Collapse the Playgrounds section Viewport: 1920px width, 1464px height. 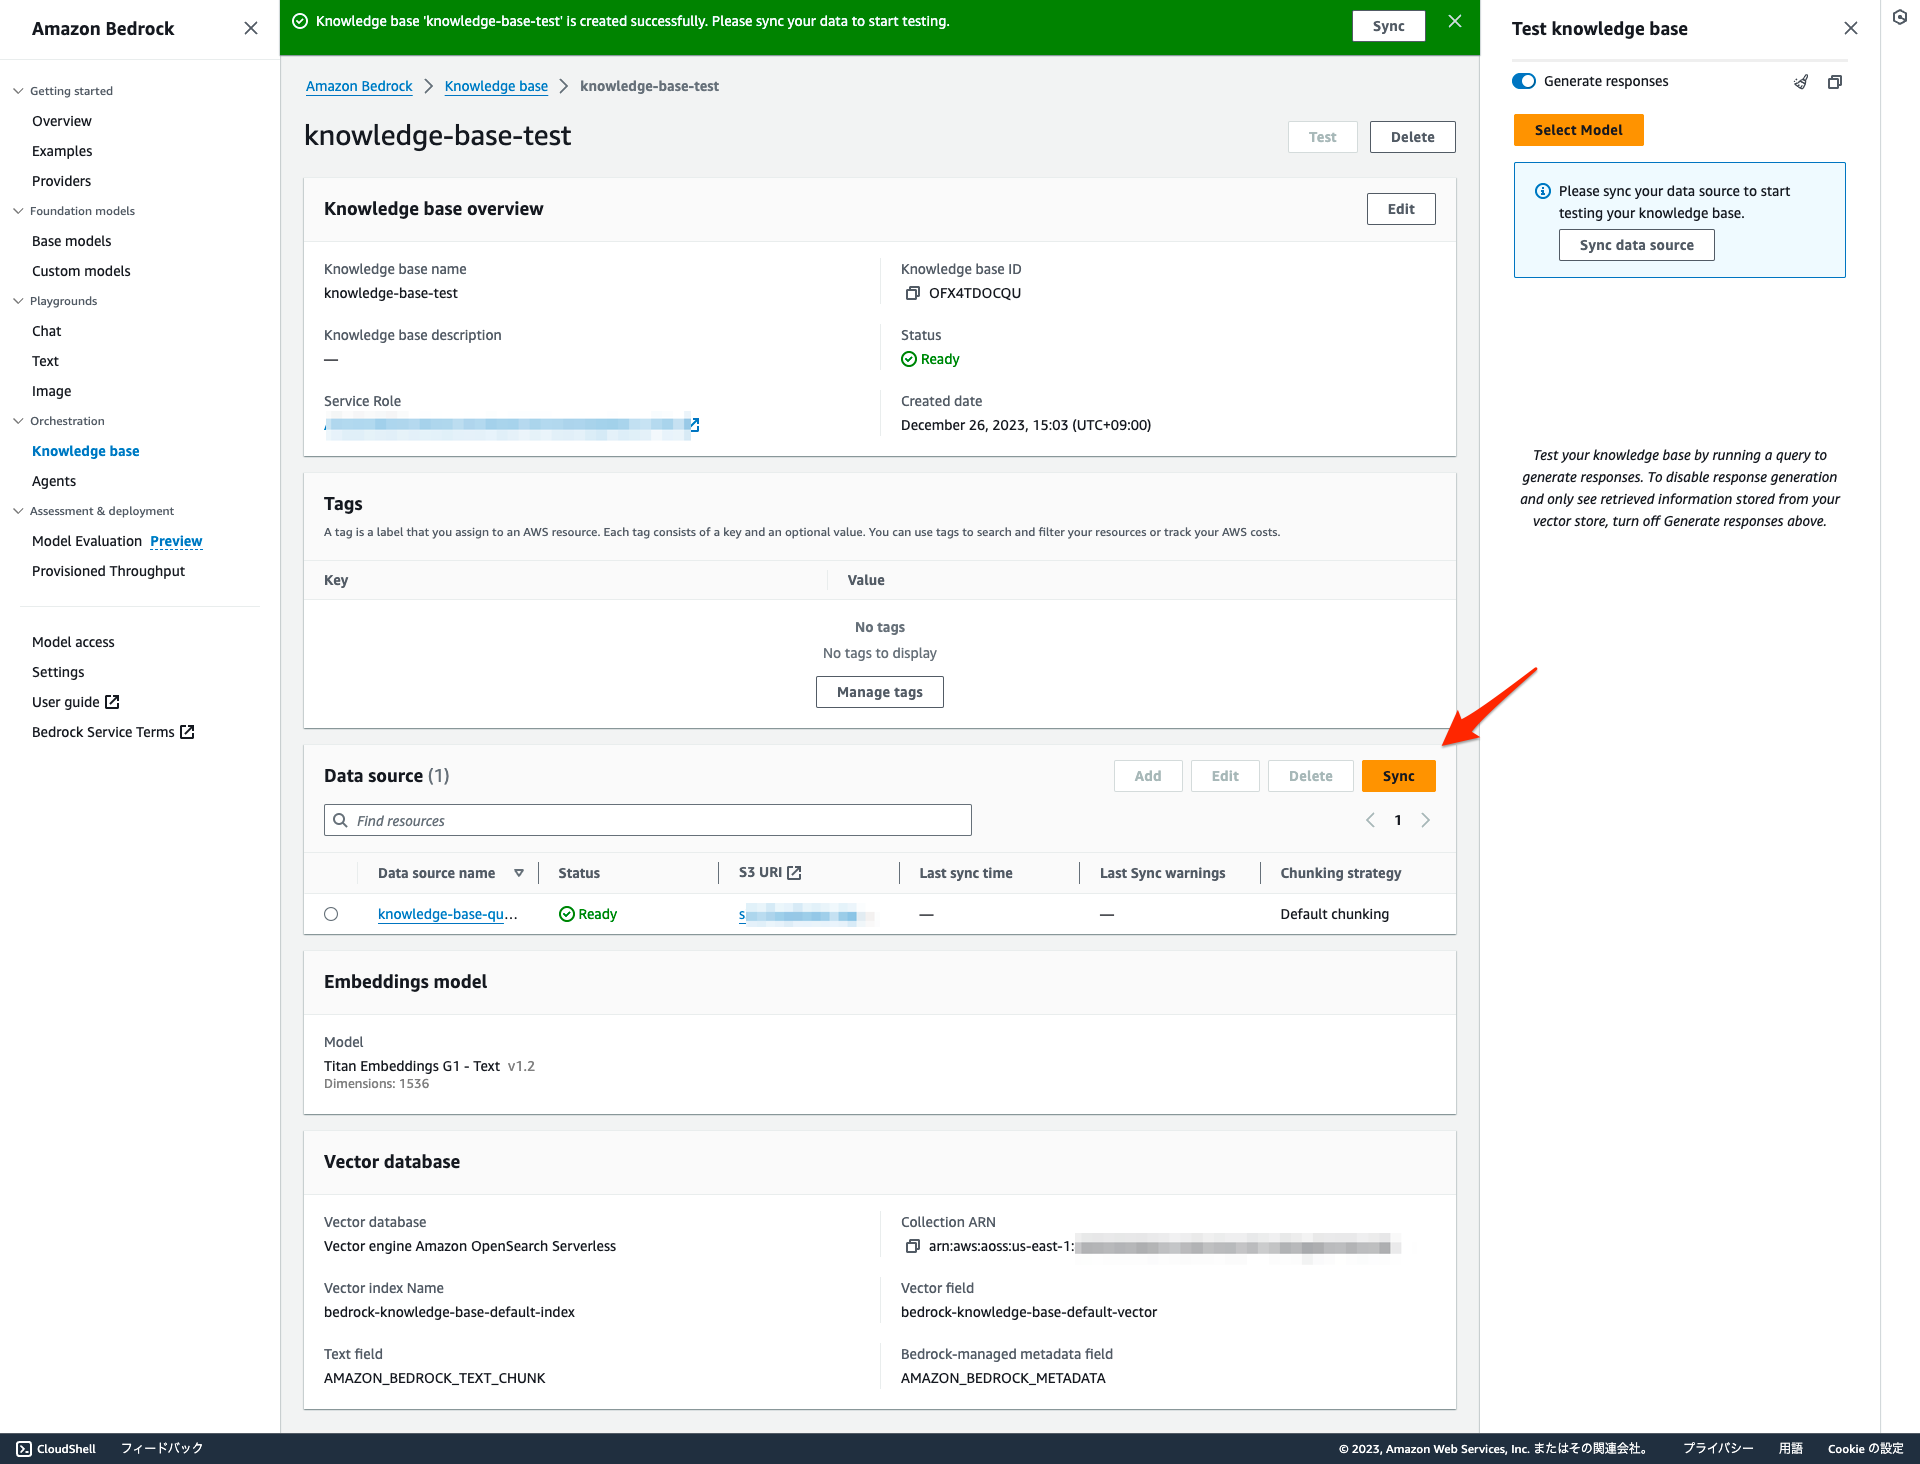point(18,301)
